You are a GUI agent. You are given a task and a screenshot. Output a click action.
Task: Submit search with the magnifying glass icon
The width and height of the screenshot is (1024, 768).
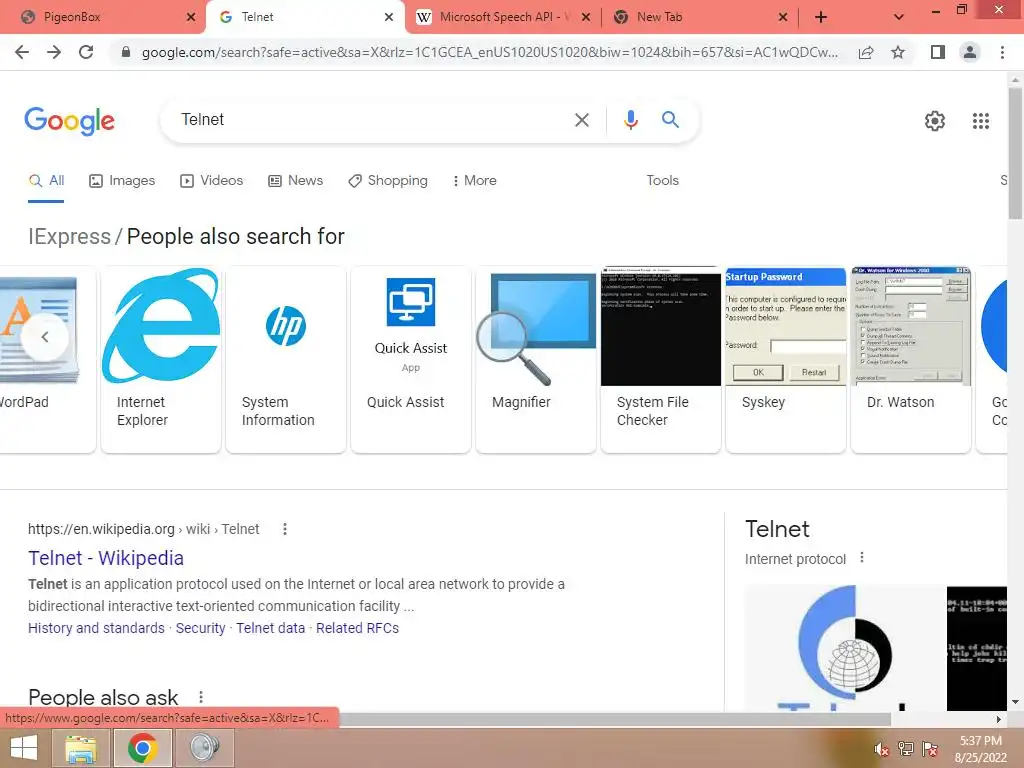tap(670, 120)
